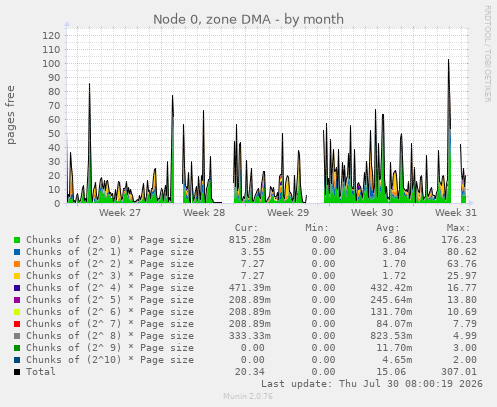This screenshot has height=407, width=497.
Task: Click the 120 tick label on y-axis
Action: (x=51, y=36)
